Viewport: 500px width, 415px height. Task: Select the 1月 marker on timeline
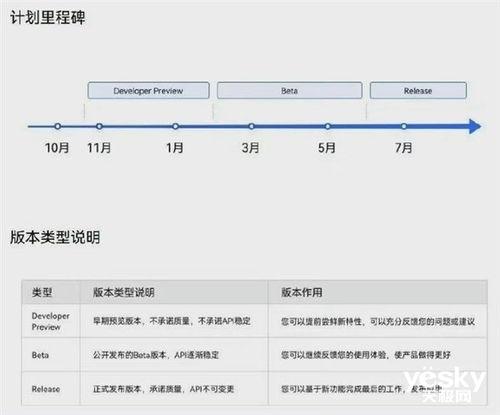click(175, 126)
